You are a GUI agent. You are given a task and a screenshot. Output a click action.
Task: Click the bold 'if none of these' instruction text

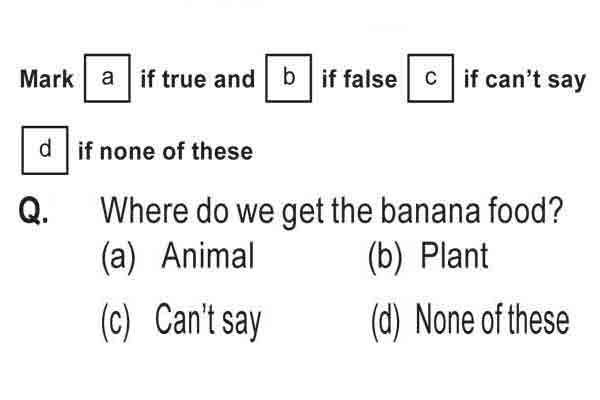coord(165,151)
